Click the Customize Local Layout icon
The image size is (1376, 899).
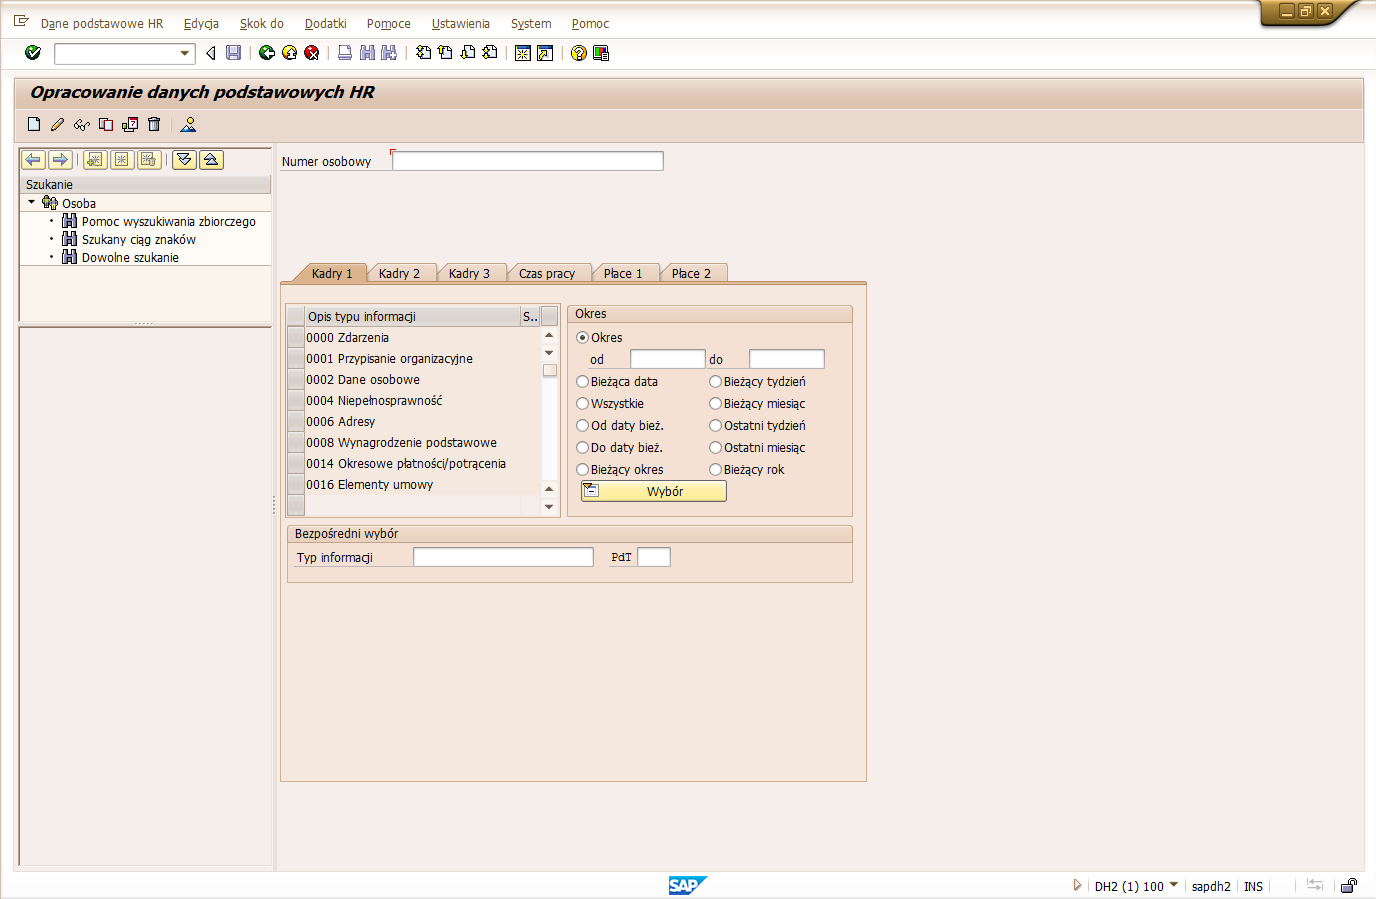[601, 53]
